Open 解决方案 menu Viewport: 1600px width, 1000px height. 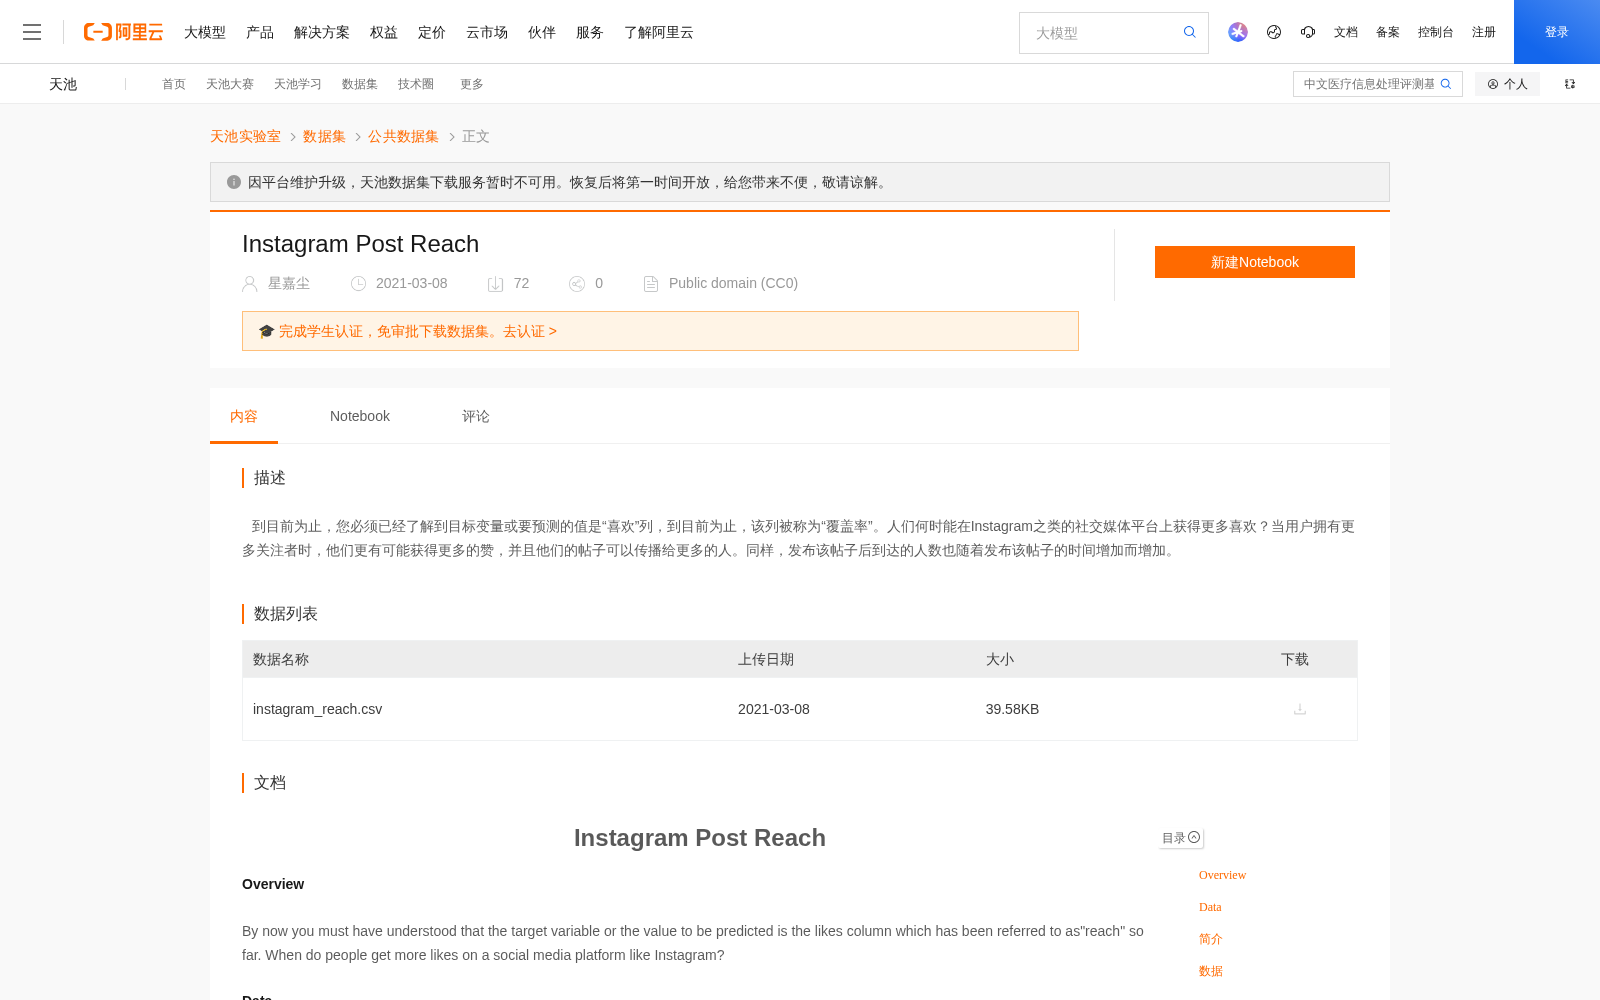pyautogui.click(x=322, y=32)
